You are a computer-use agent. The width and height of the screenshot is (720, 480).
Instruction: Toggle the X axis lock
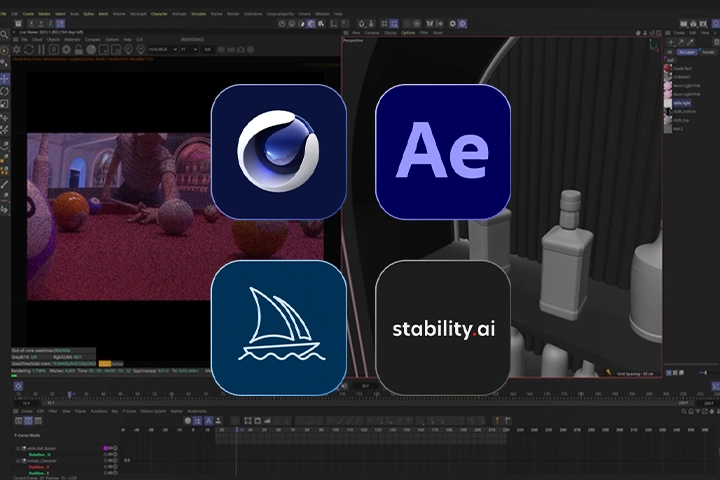click(31, 23)
